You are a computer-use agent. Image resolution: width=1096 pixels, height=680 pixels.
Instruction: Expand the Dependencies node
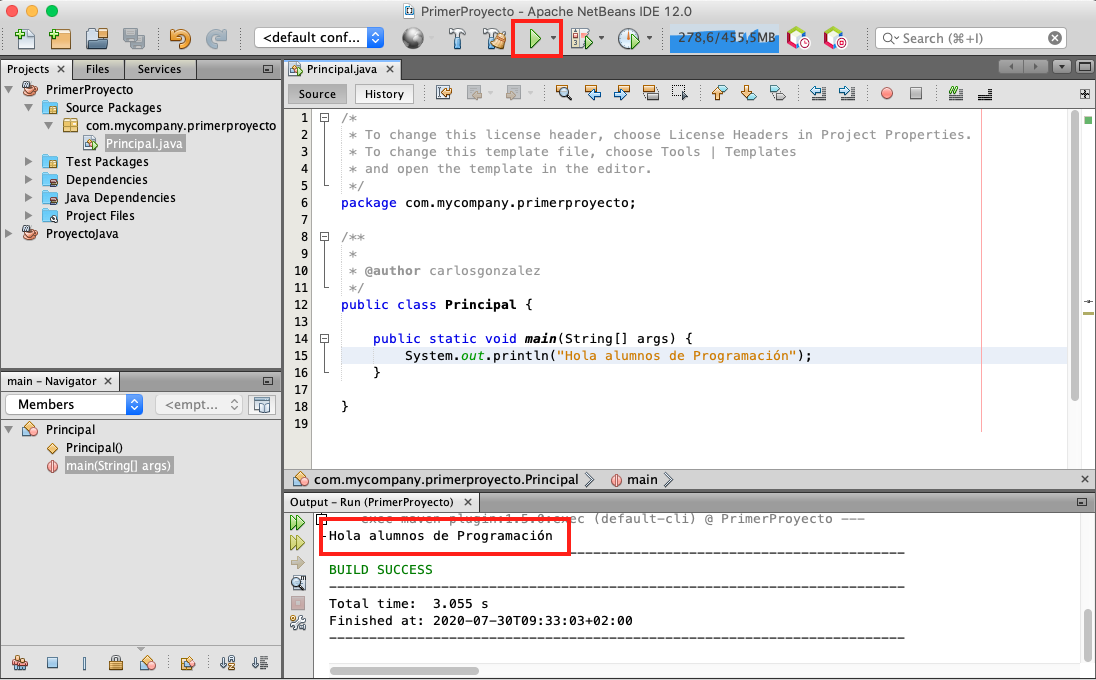point(29,180)
